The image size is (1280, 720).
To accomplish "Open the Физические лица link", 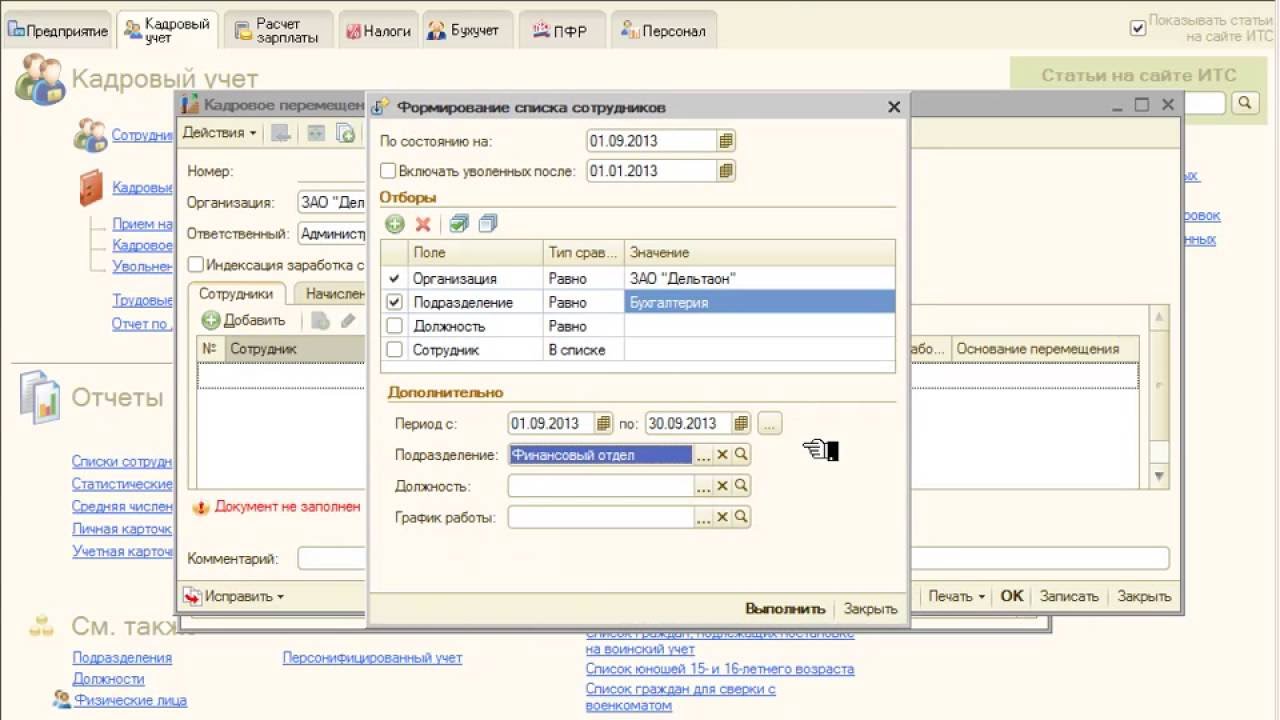I will pos(129,700).
